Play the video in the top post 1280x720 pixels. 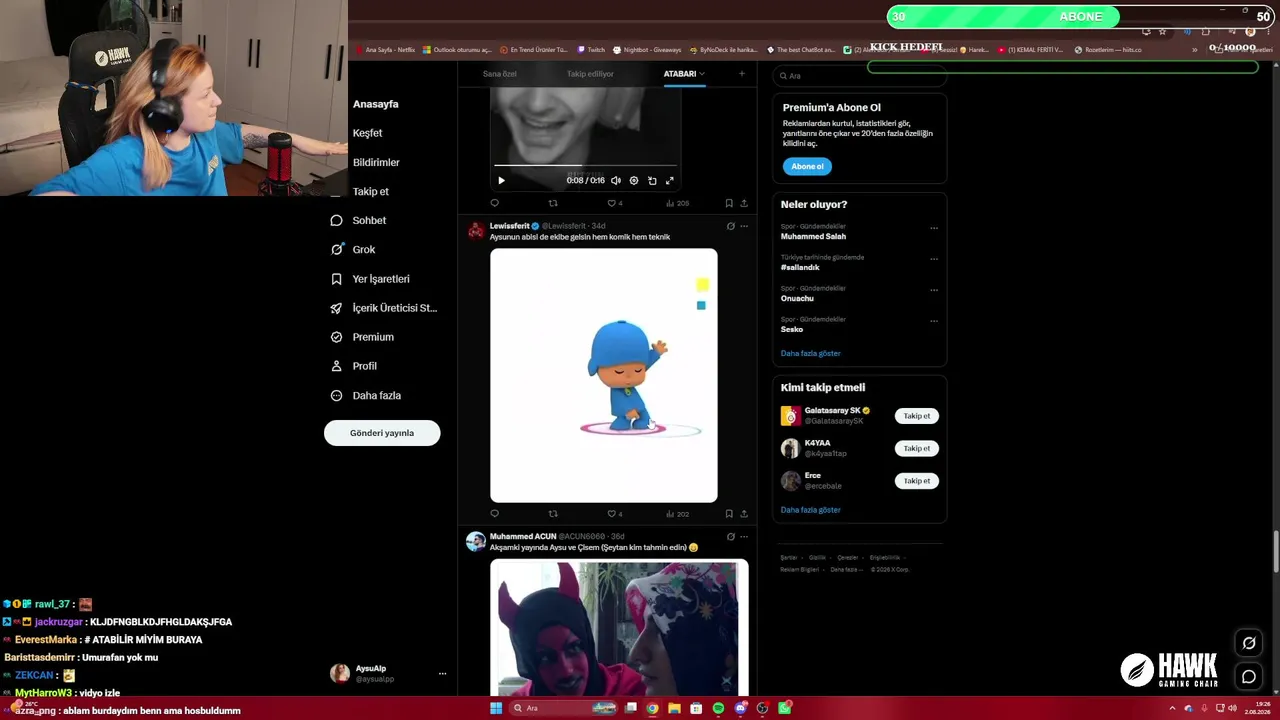coord(501,181)
